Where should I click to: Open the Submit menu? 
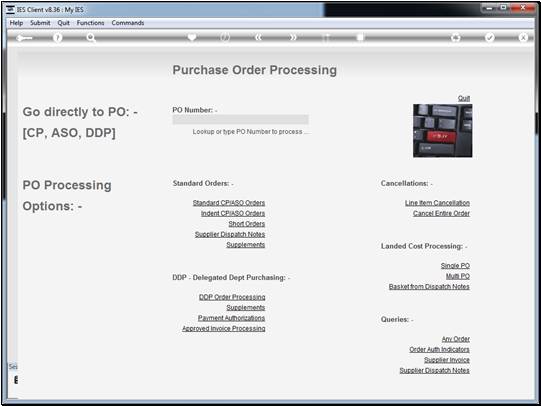pyautogui.click(x=40, y=23)
